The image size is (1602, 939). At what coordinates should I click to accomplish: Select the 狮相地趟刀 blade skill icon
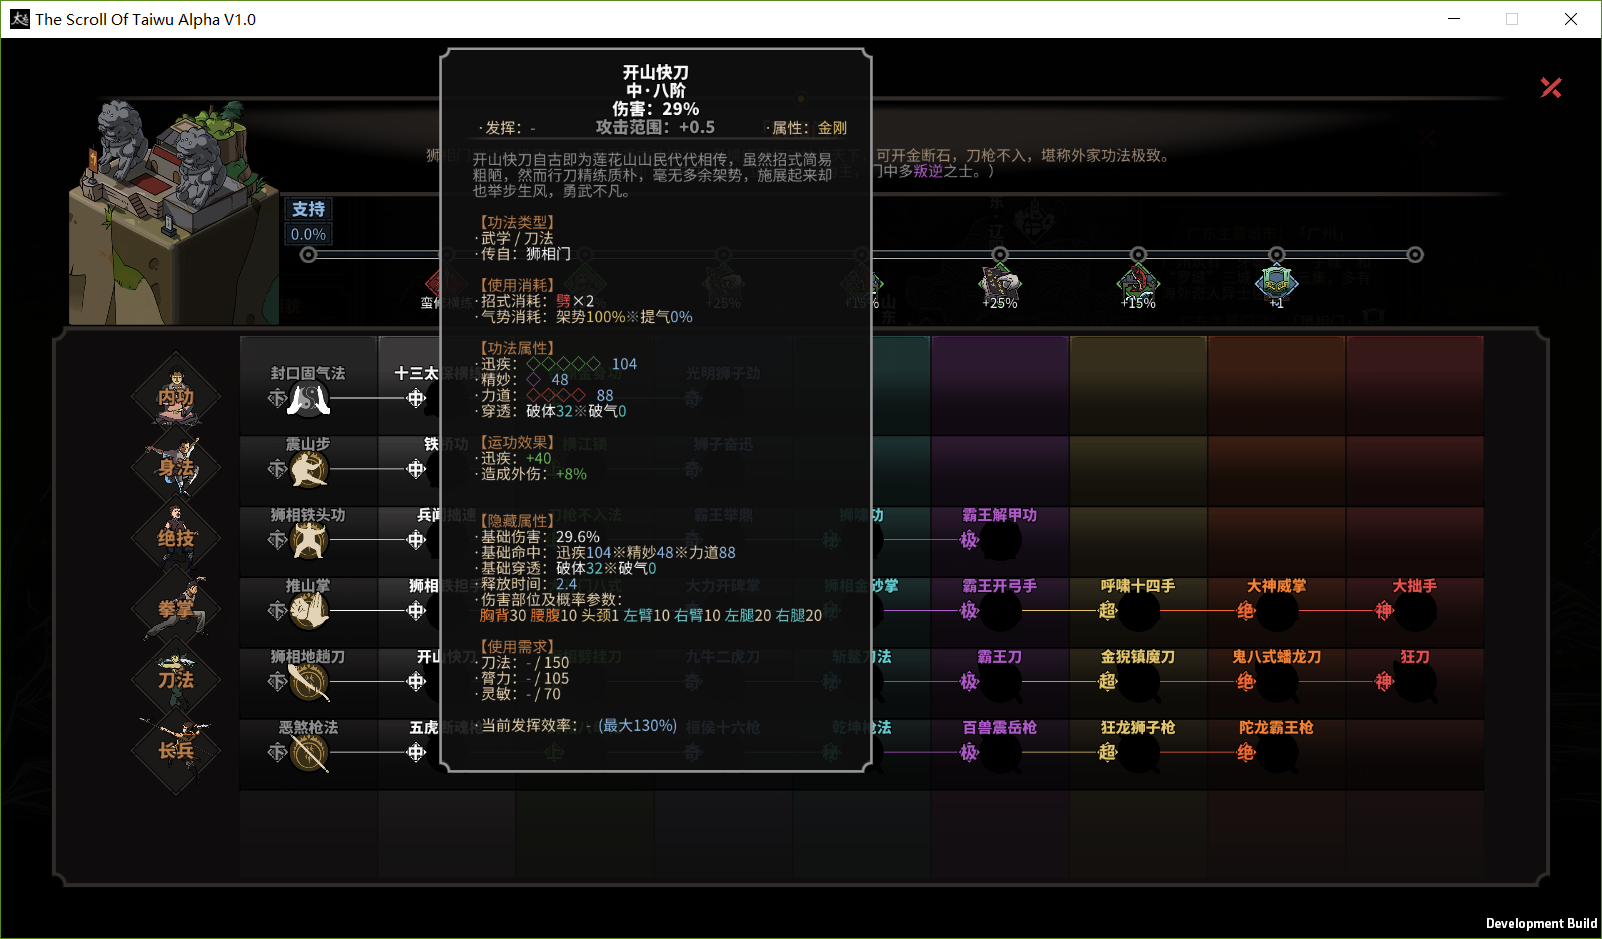(x=309, y=682)
